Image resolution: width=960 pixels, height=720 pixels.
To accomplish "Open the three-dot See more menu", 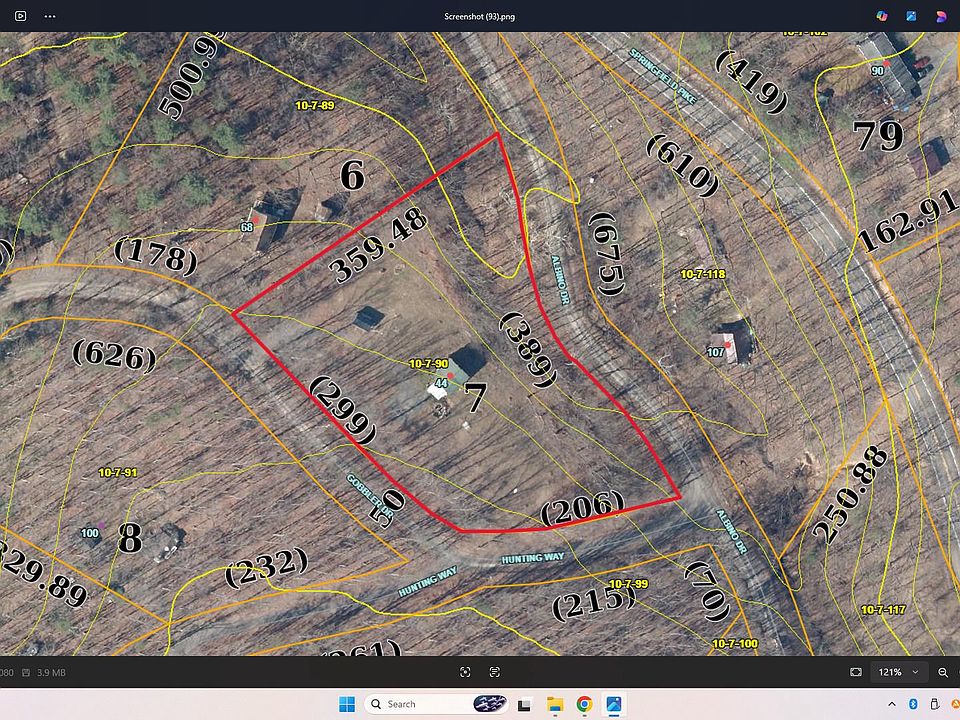I will click(50, 16).
